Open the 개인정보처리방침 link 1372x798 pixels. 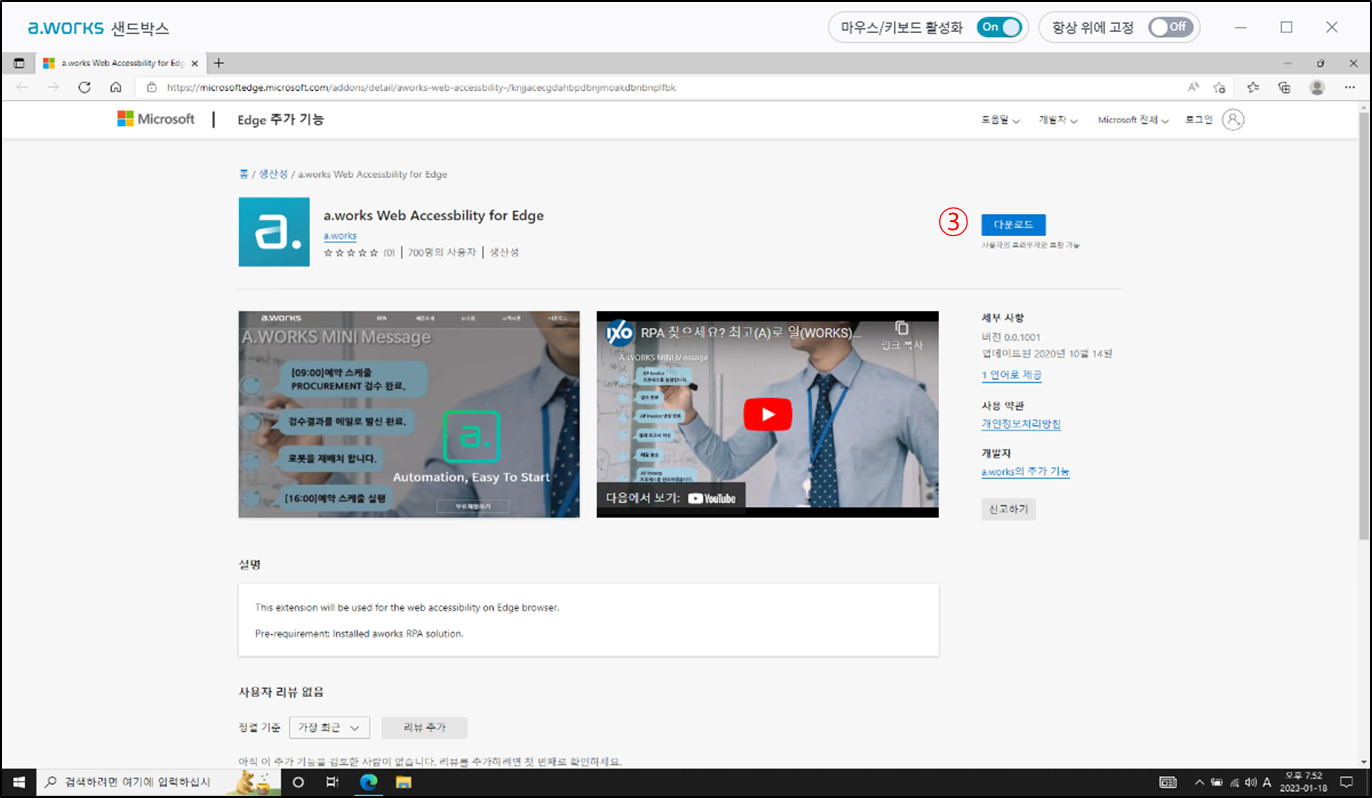tap(1021, 424)
